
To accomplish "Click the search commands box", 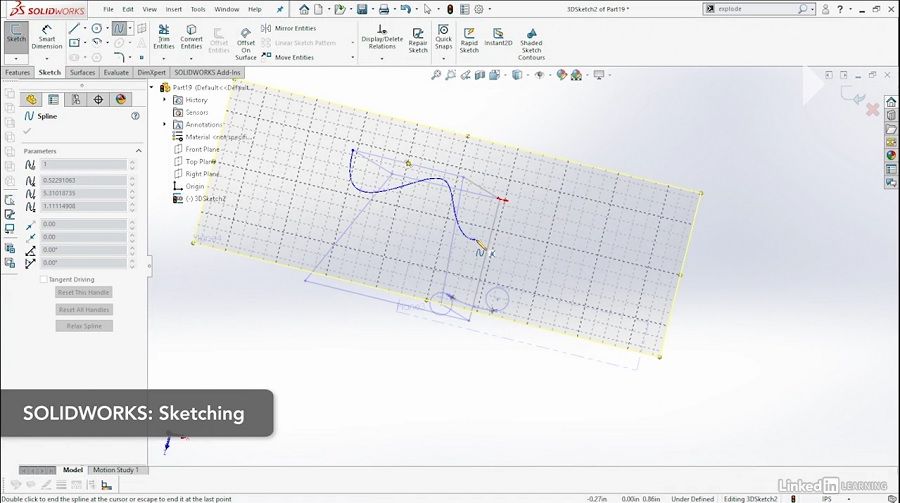I will pyautogui.click(x=757, y=9).
